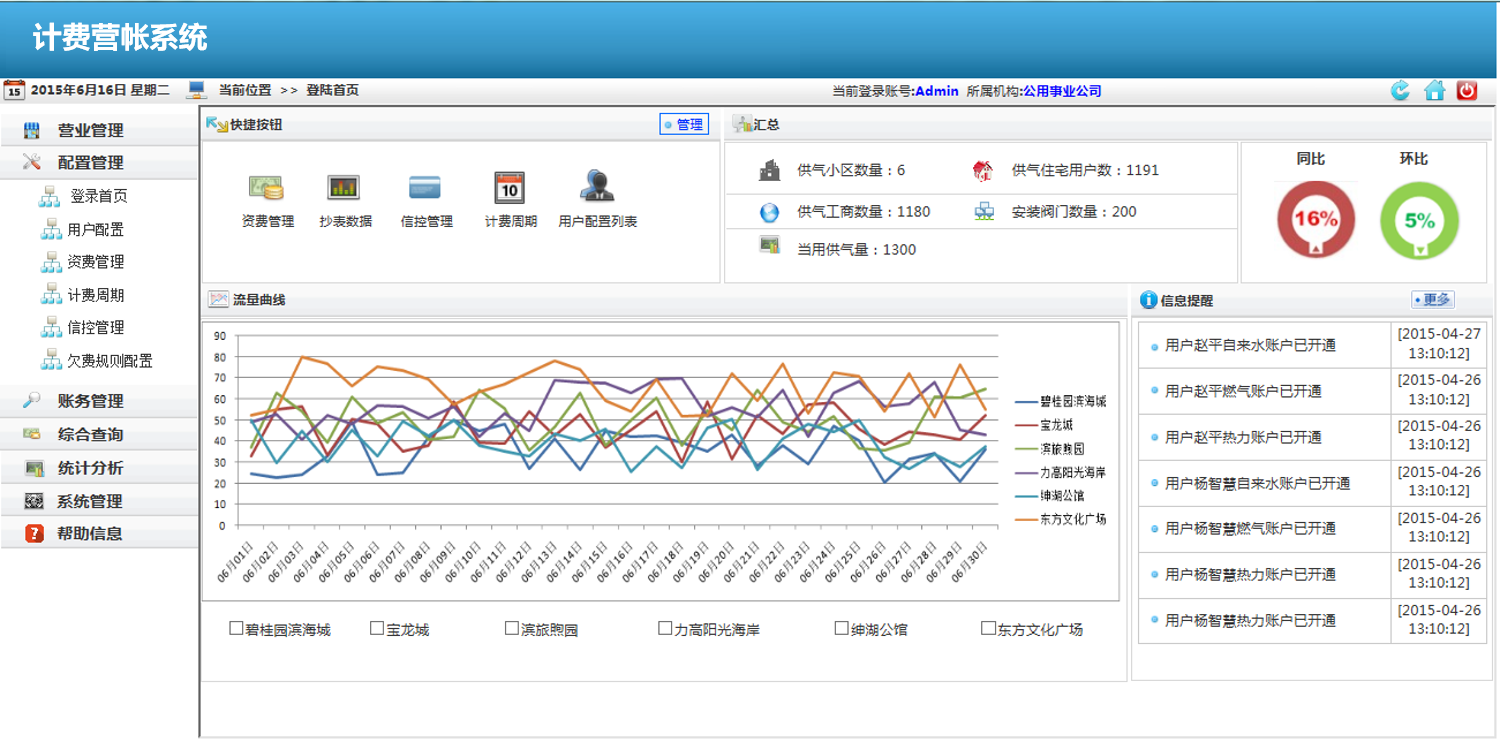
Task: Click the 登陆首页 breadcrumb
Action: pos(333,90)
